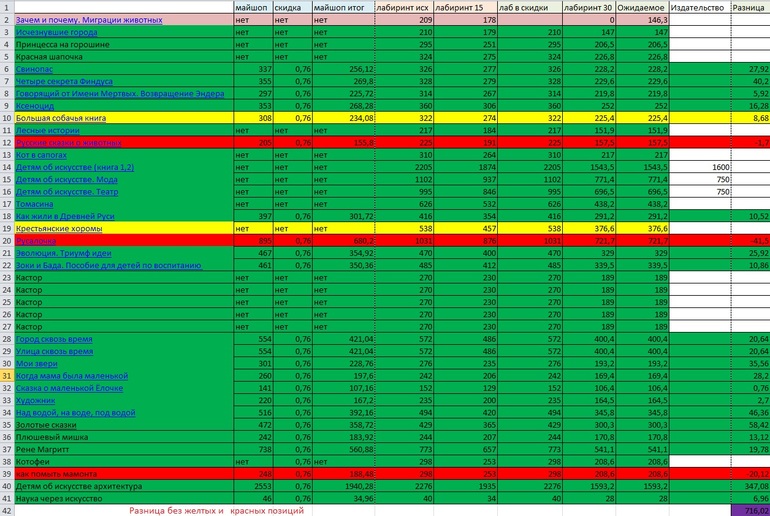The width and height of the screenshot is (770, 516).
Task: Click the 'Издательство' column header cell
Action: [698, 7]
